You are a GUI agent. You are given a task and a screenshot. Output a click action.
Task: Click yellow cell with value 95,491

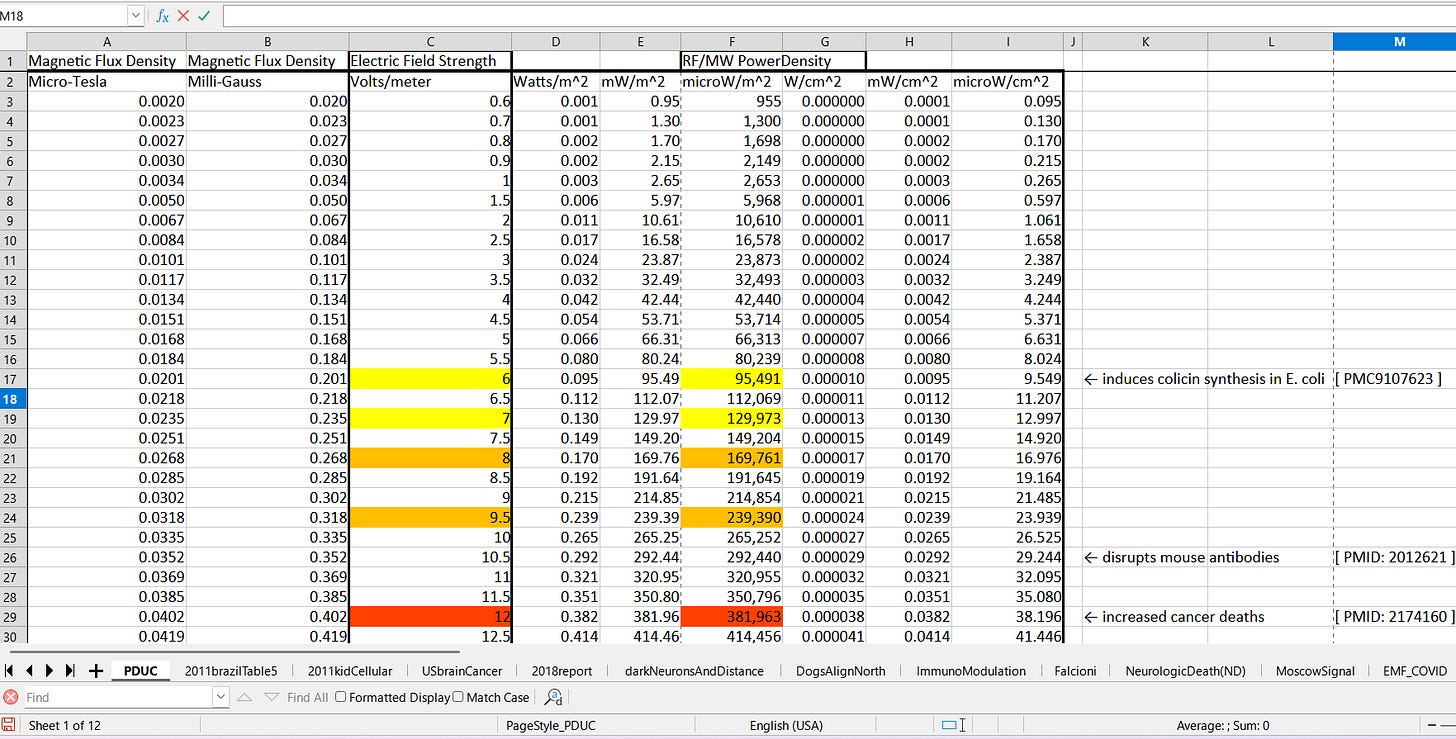[x=732, y=378]
